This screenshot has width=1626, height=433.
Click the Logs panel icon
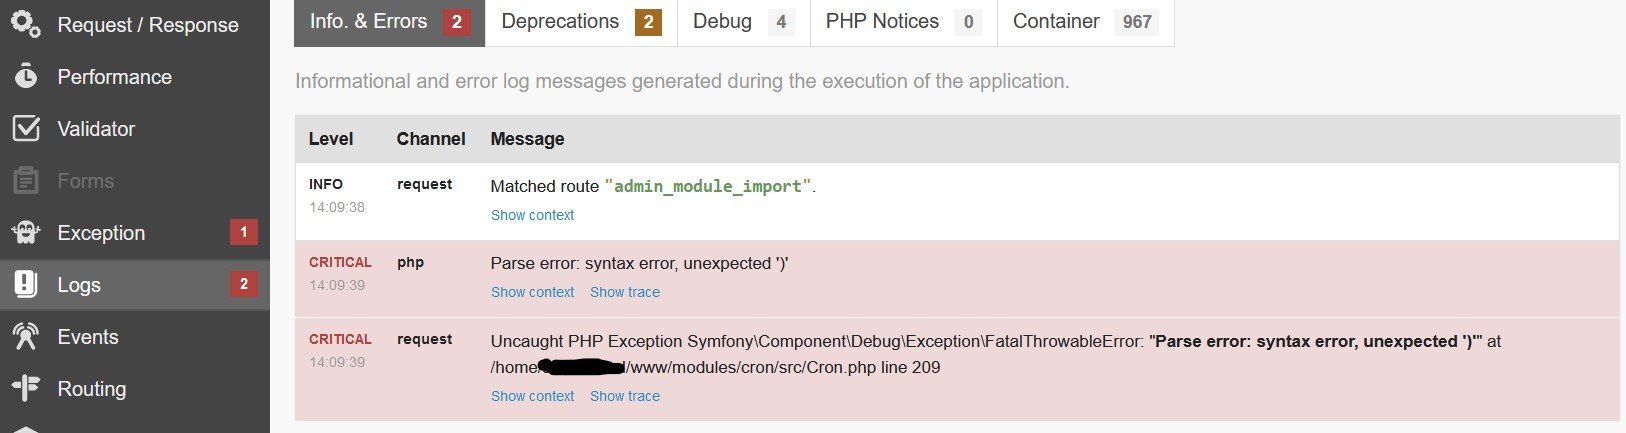pos(26,285)
